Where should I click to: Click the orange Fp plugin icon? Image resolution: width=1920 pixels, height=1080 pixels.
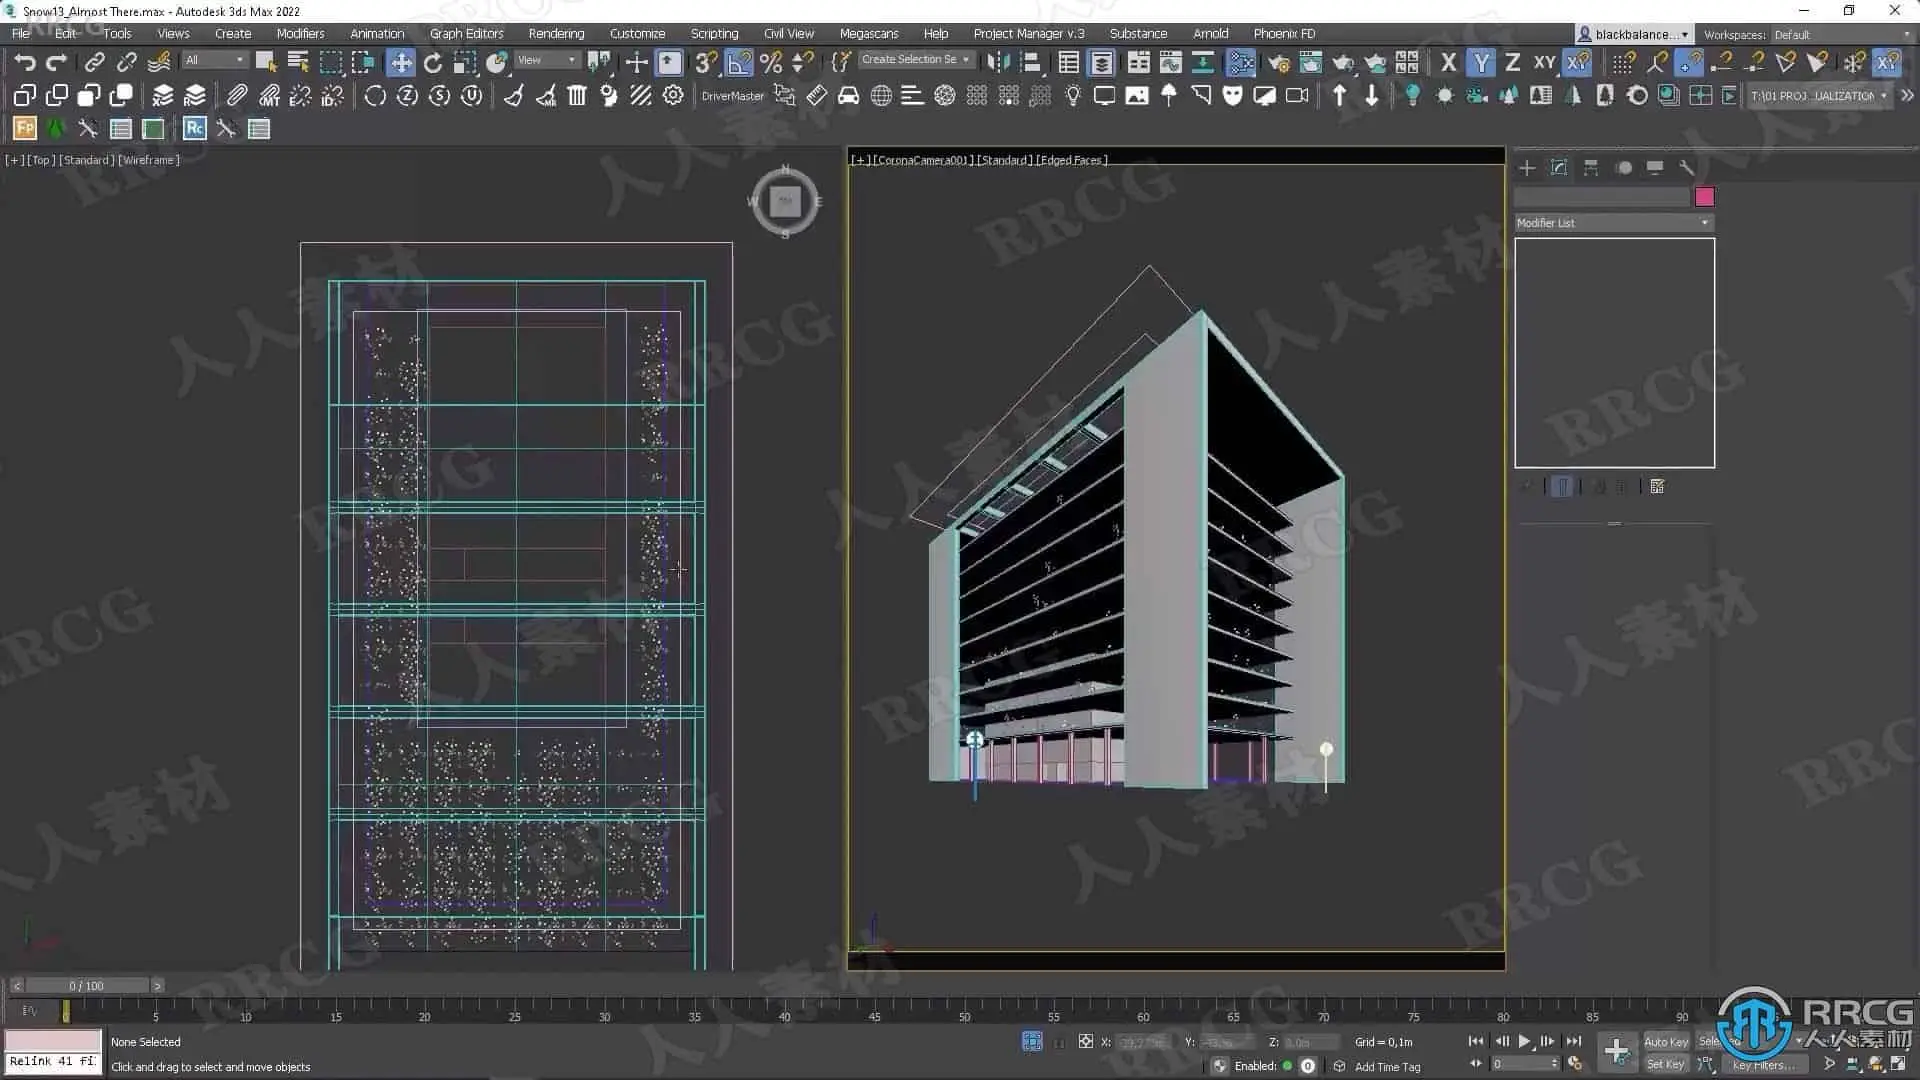25,129
